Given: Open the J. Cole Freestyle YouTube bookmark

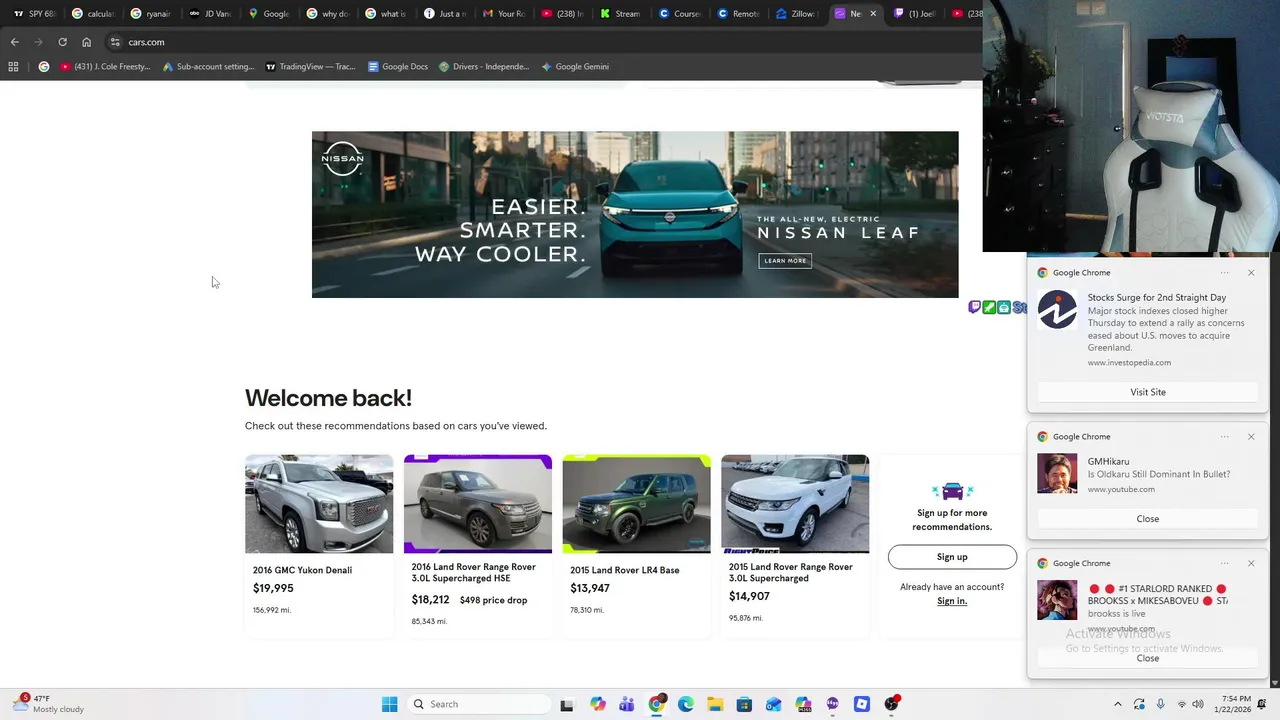Looking at the screenshot, I should pos(105,67).
